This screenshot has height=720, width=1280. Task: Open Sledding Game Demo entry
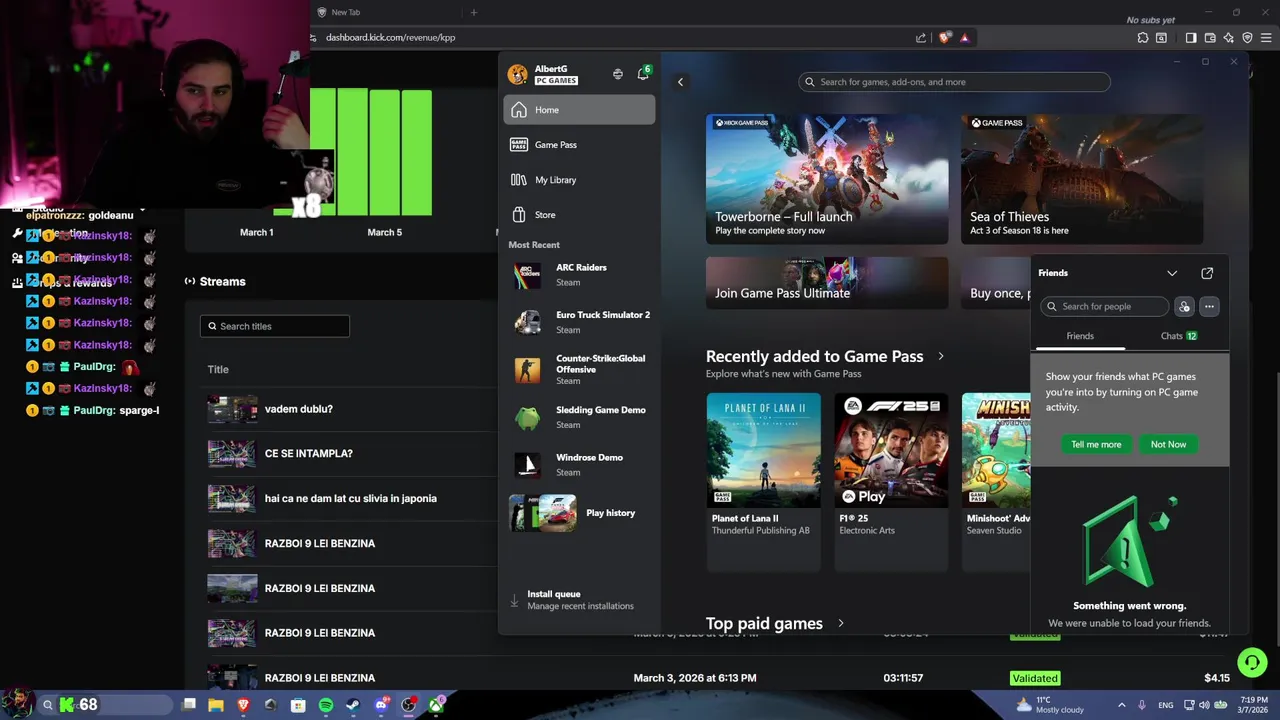tap(579, 417)
